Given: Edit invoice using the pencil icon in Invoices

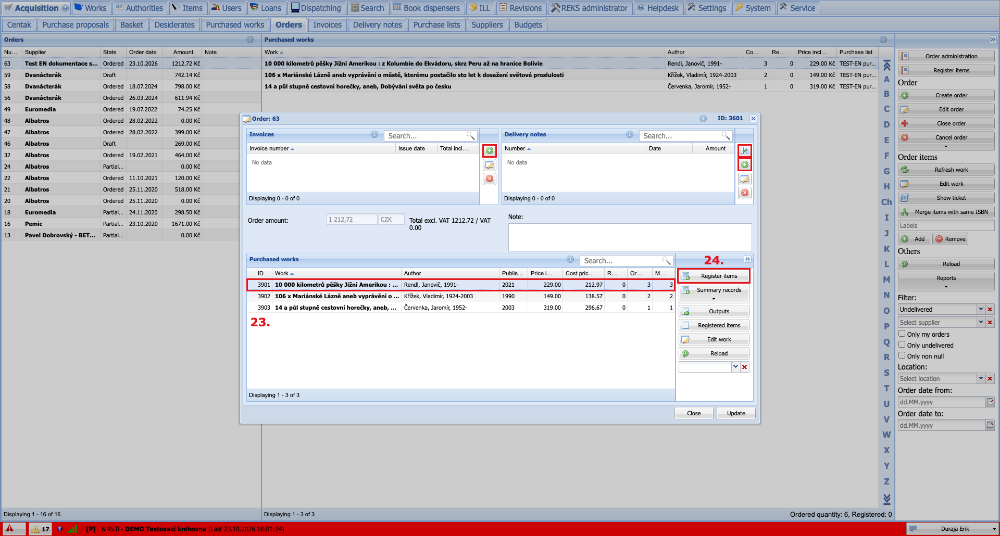Looking at the screenshot, I should point(489,165).
